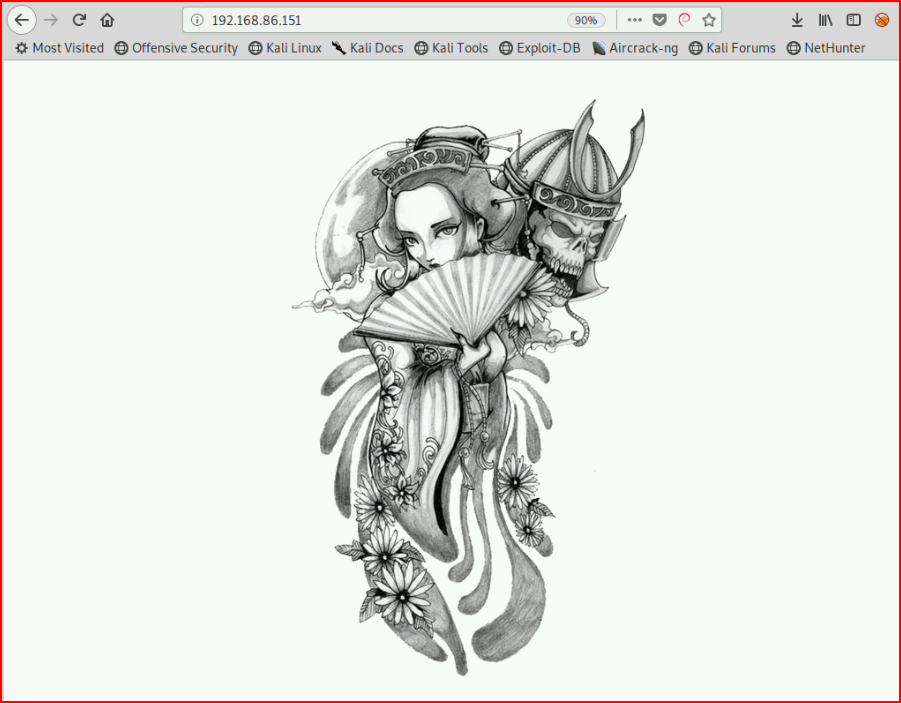This screenshot has height=703, width=901.
Task: Go to the Home page icon
Action: (x=107, y=20)
